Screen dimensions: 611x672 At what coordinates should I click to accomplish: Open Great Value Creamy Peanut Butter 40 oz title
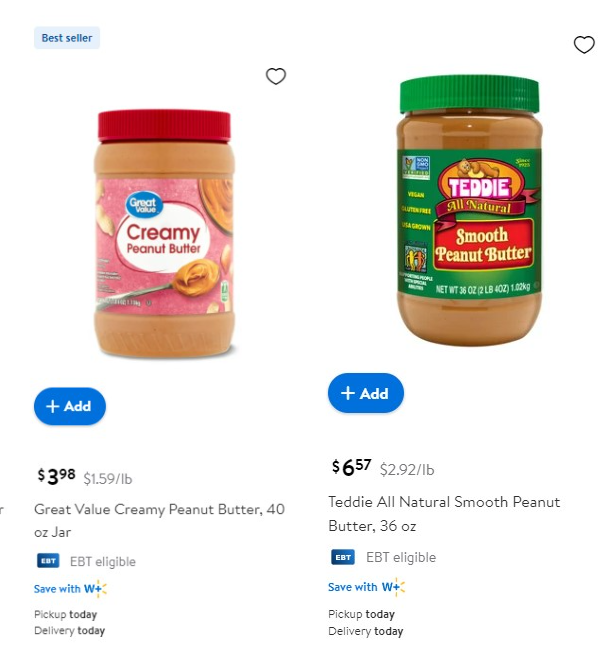coord(159,521)
